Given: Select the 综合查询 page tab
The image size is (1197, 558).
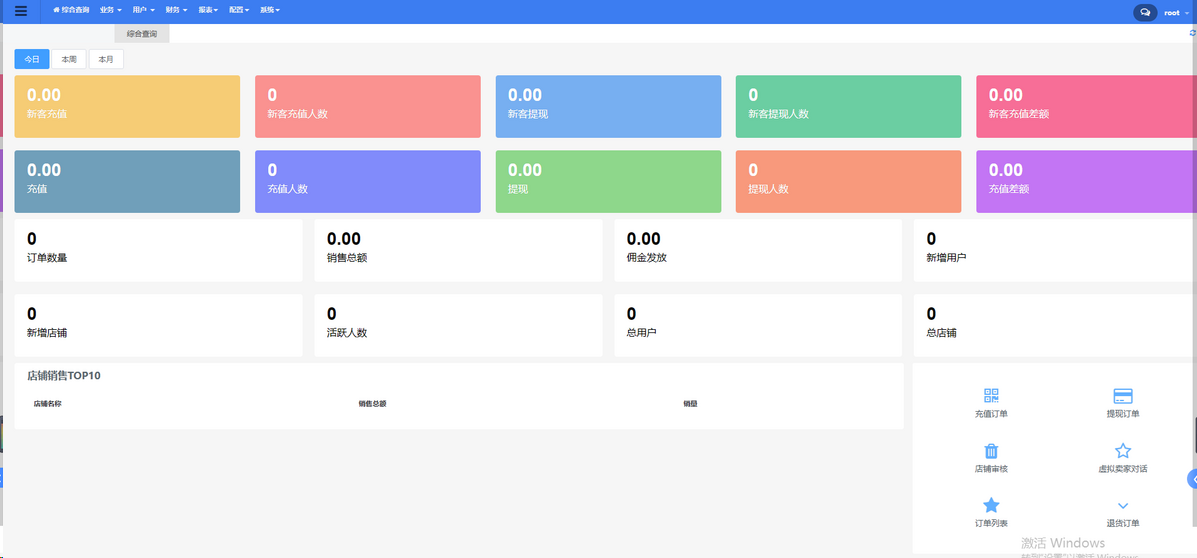Looking at the screenshot, I should click(x=142, y=34).
